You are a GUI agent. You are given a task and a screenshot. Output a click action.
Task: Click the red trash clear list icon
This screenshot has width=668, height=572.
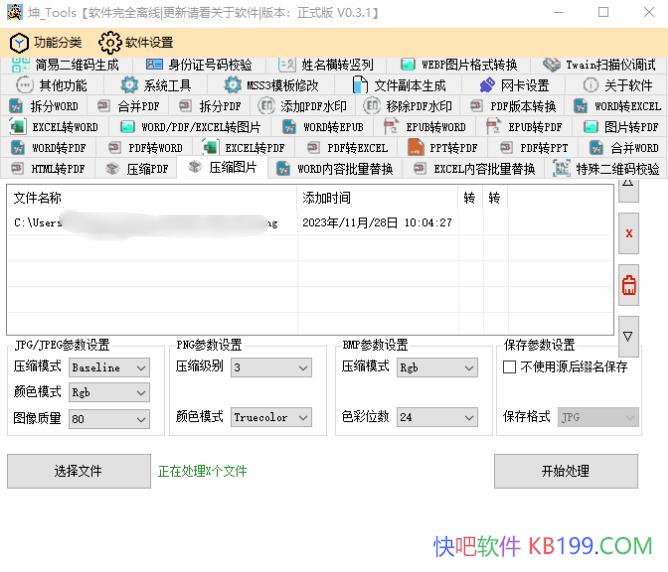click(x=628, y=286)
